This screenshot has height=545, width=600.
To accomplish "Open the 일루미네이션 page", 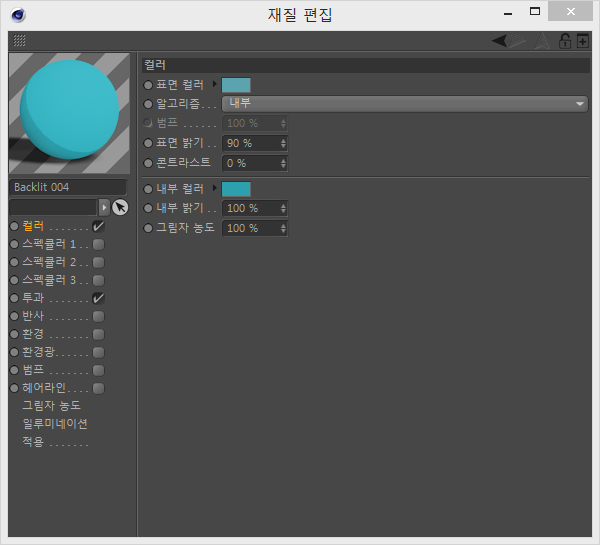I will coord(55,424).
